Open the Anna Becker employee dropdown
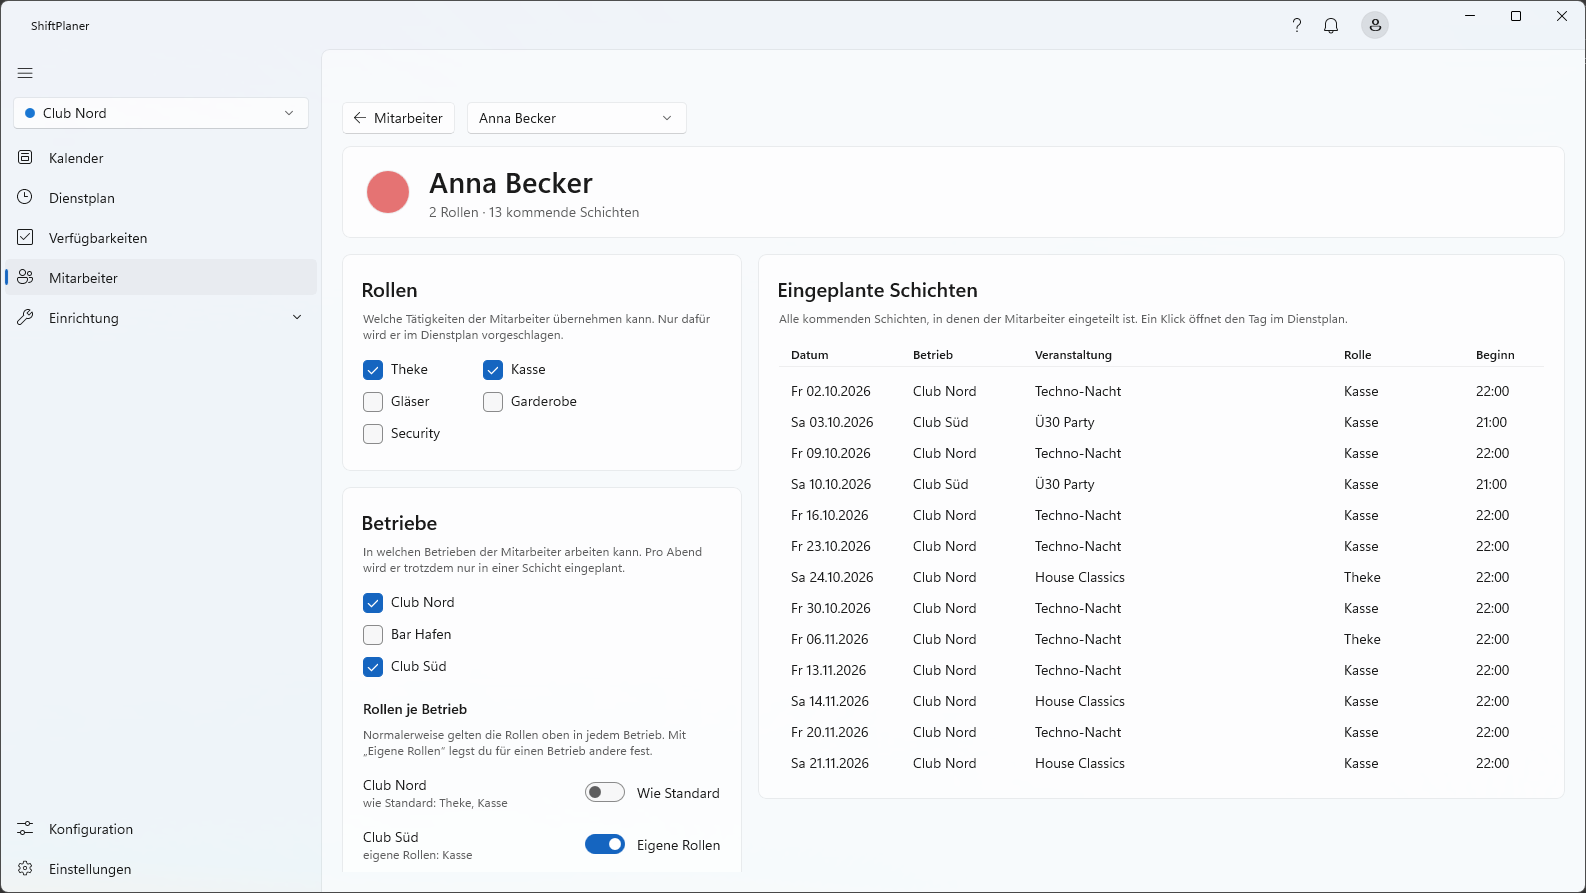This screenshot has height=893, width=1586. point(577,118)
